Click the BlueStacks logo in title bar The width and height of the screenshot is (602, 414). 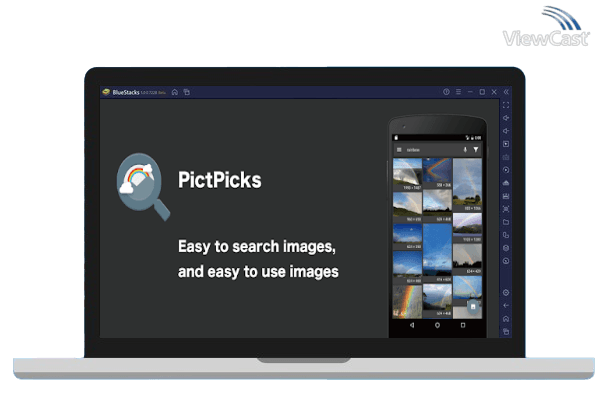[106, 92]
